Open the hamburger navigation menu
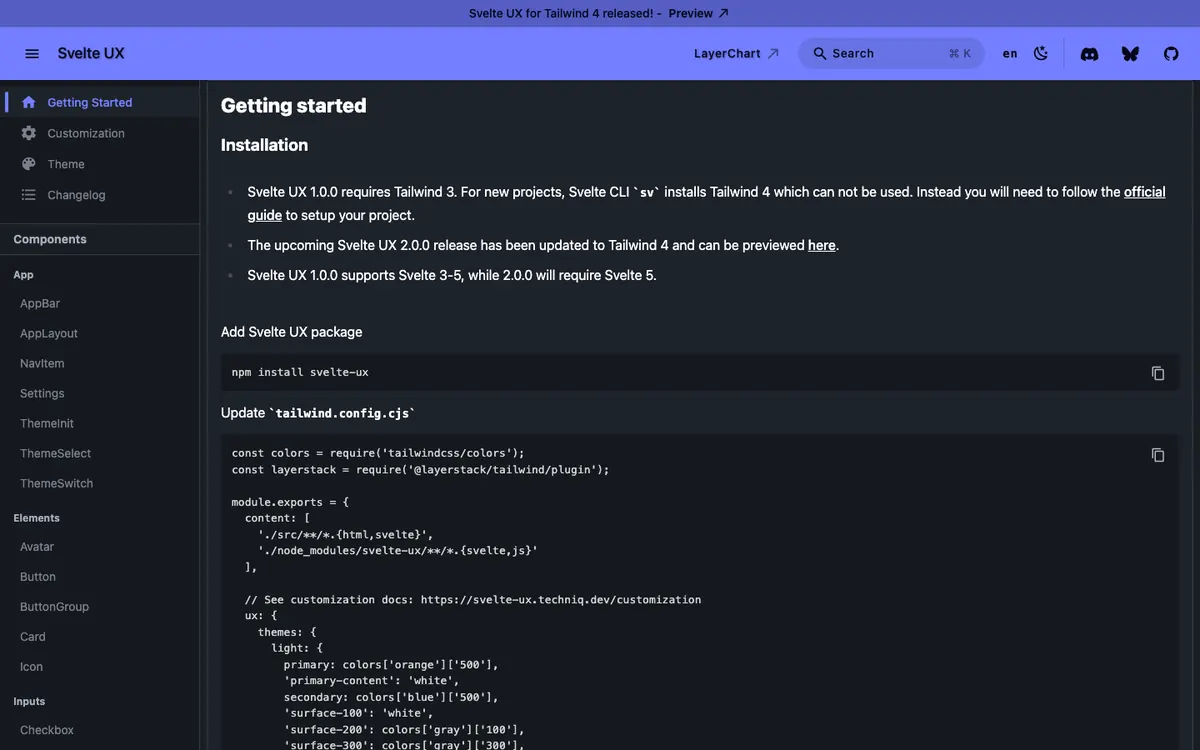The width and height of the screenshot is (1200, 750). click(32, 54)
